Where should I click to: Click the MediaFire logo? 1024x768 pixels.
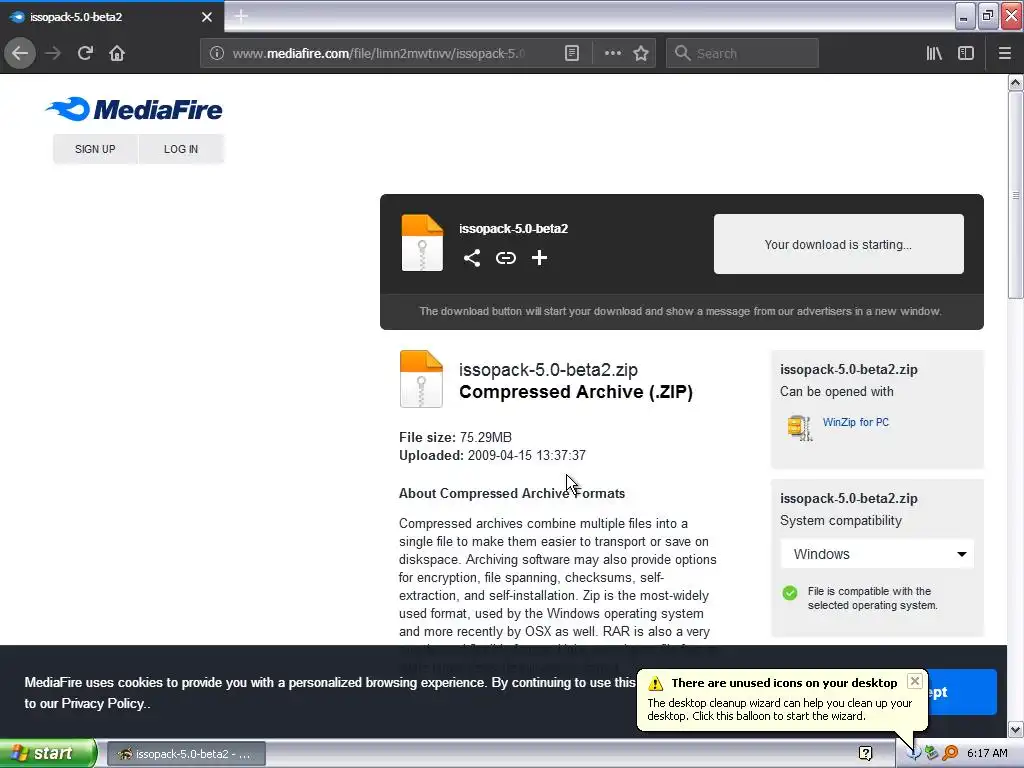pos(134,109)
